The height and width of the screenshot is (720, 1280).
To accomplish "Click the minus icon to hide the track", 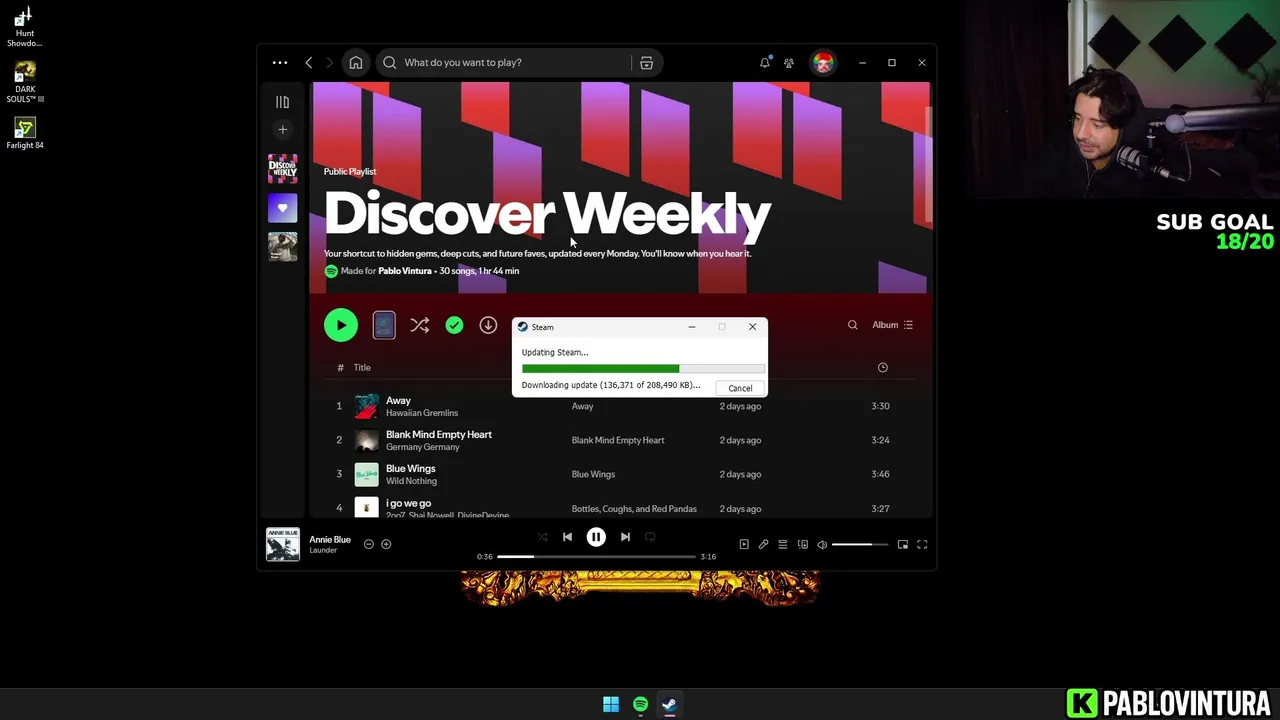I will pyautogui.click(x=369, y=544).
